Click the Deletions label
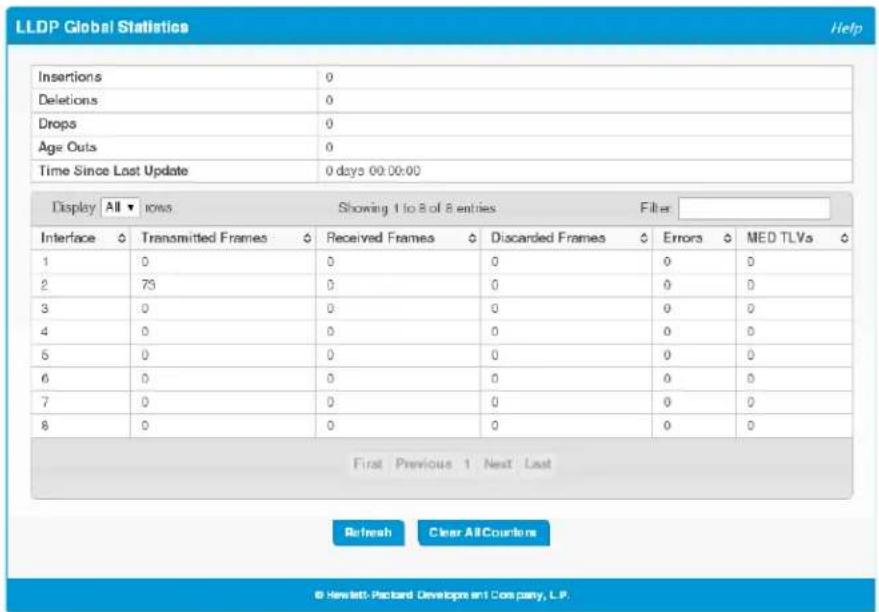The image size is (879, 612). (68, 100)
